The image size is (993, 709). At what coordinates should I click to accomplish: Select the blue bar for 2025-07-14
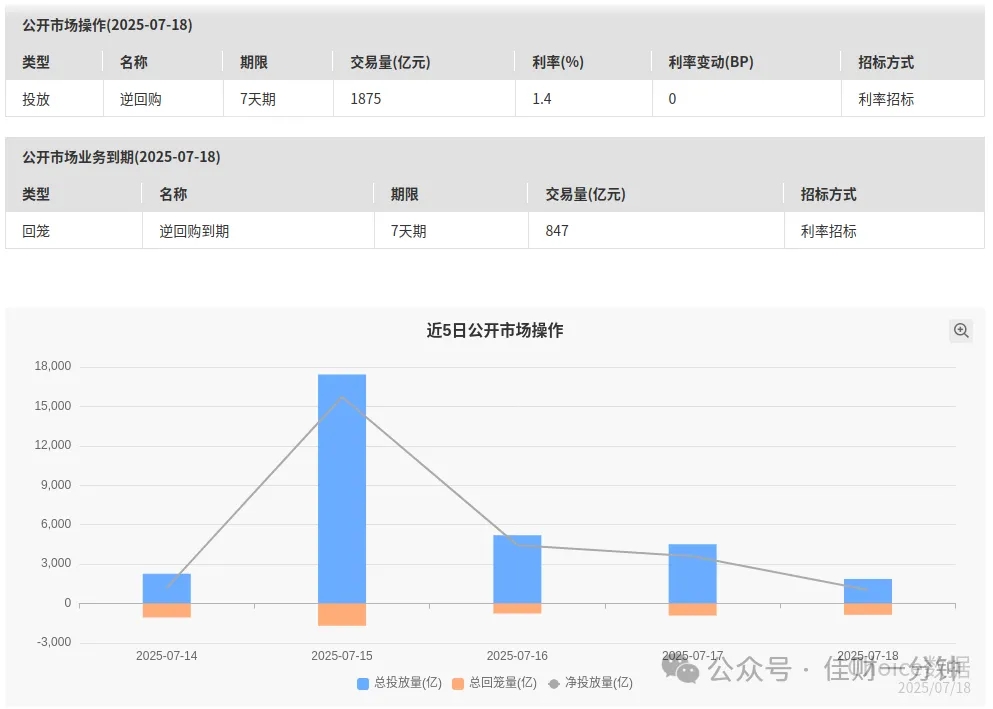[167, 588]
